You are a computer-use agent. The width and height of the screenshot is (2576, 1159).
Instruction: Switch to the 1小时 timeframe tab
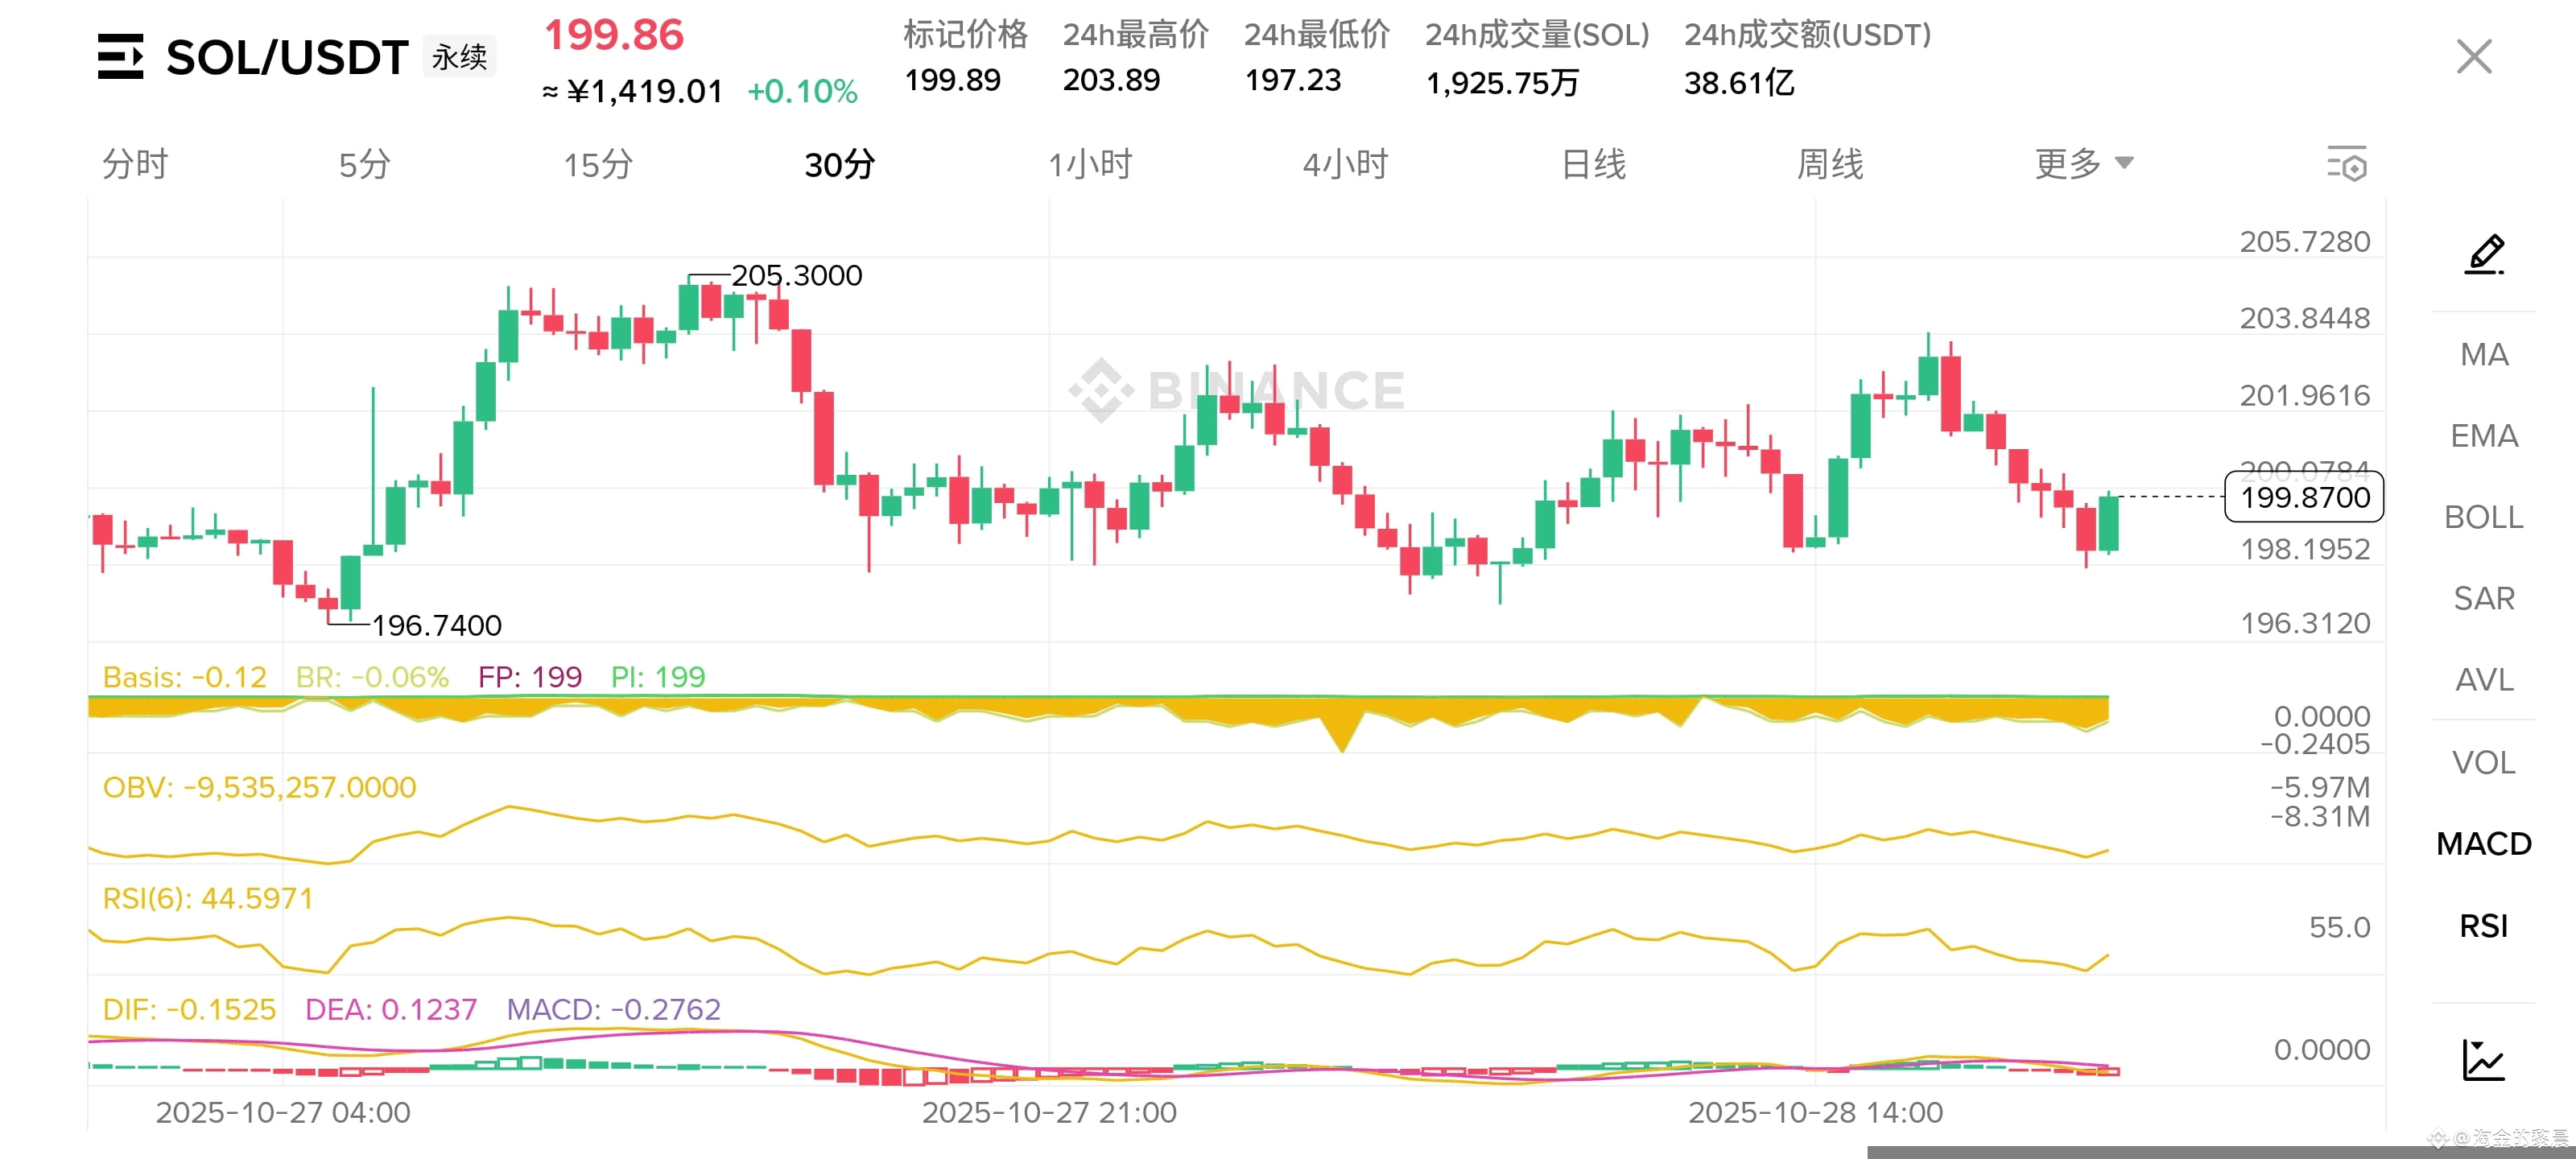pos(1090,164)
